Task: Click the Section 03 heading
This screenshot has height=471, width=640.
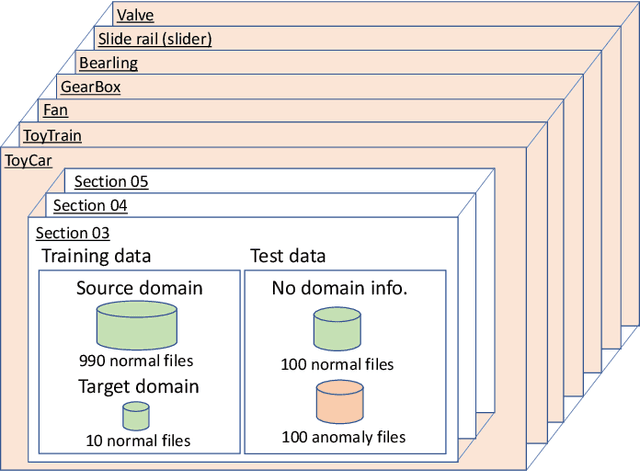Action: (73, 233)
